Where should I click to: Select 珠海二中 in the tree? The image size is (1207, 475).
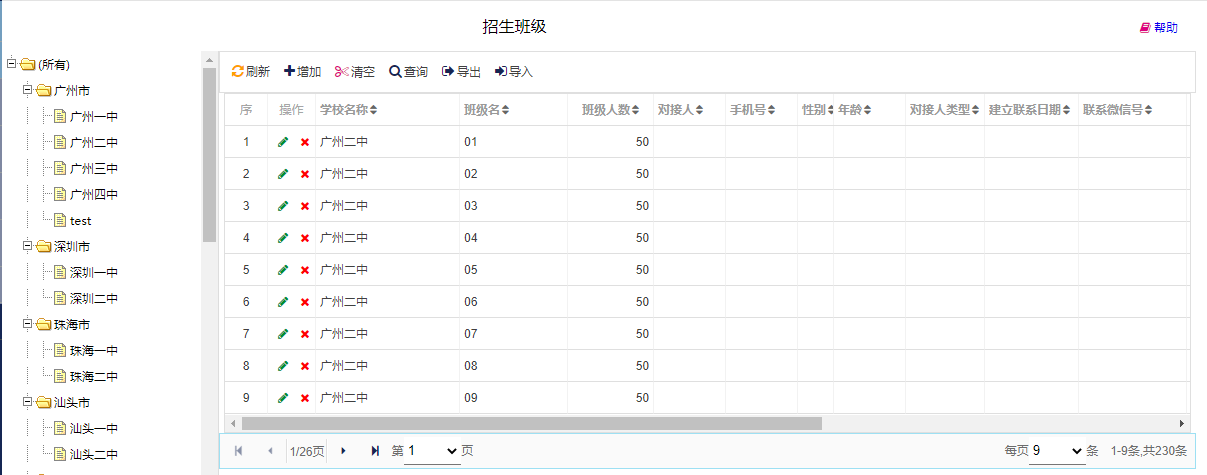click(x=94, y=376)
